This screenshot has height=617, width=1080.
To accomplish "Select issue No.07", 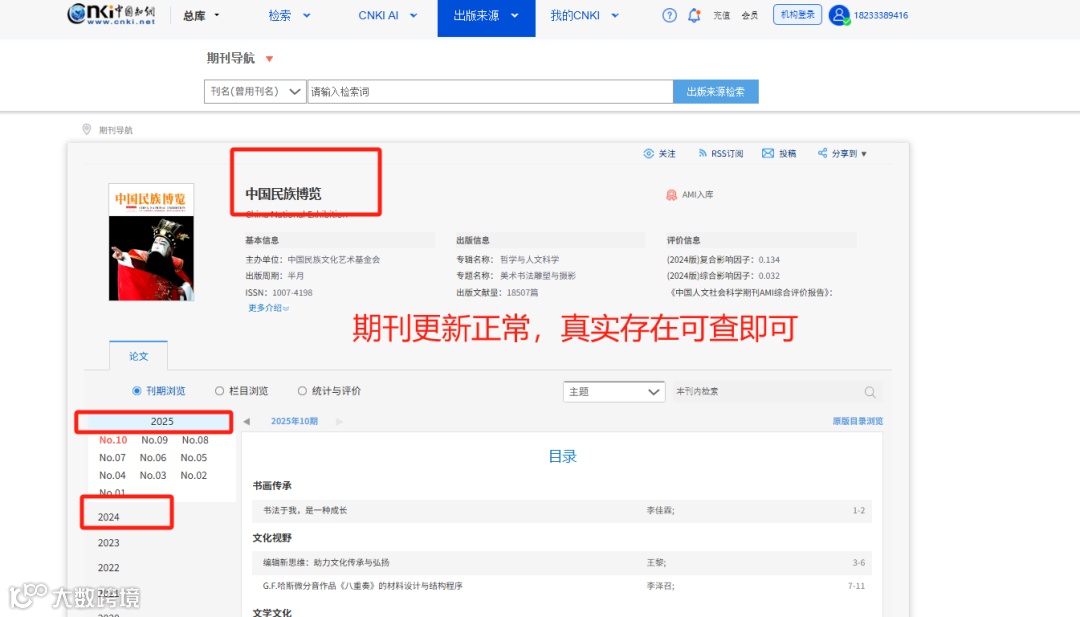I will [x=112, y=457].
